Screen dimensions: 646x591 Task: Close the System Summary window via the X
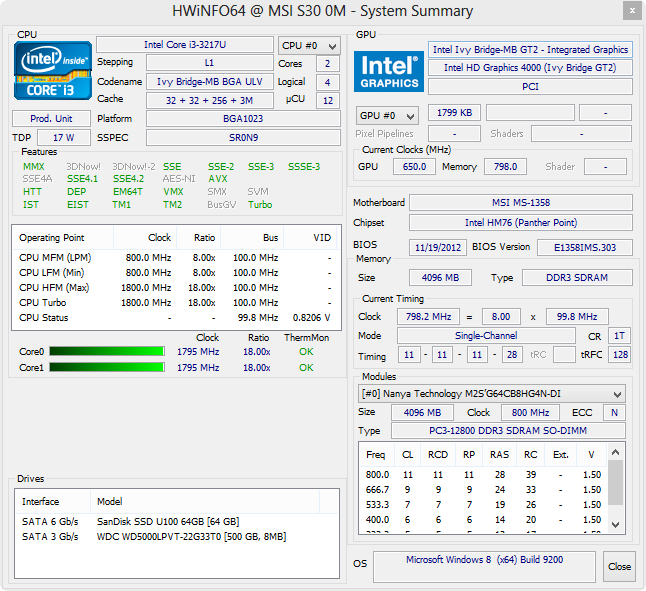tap(632, 11)
